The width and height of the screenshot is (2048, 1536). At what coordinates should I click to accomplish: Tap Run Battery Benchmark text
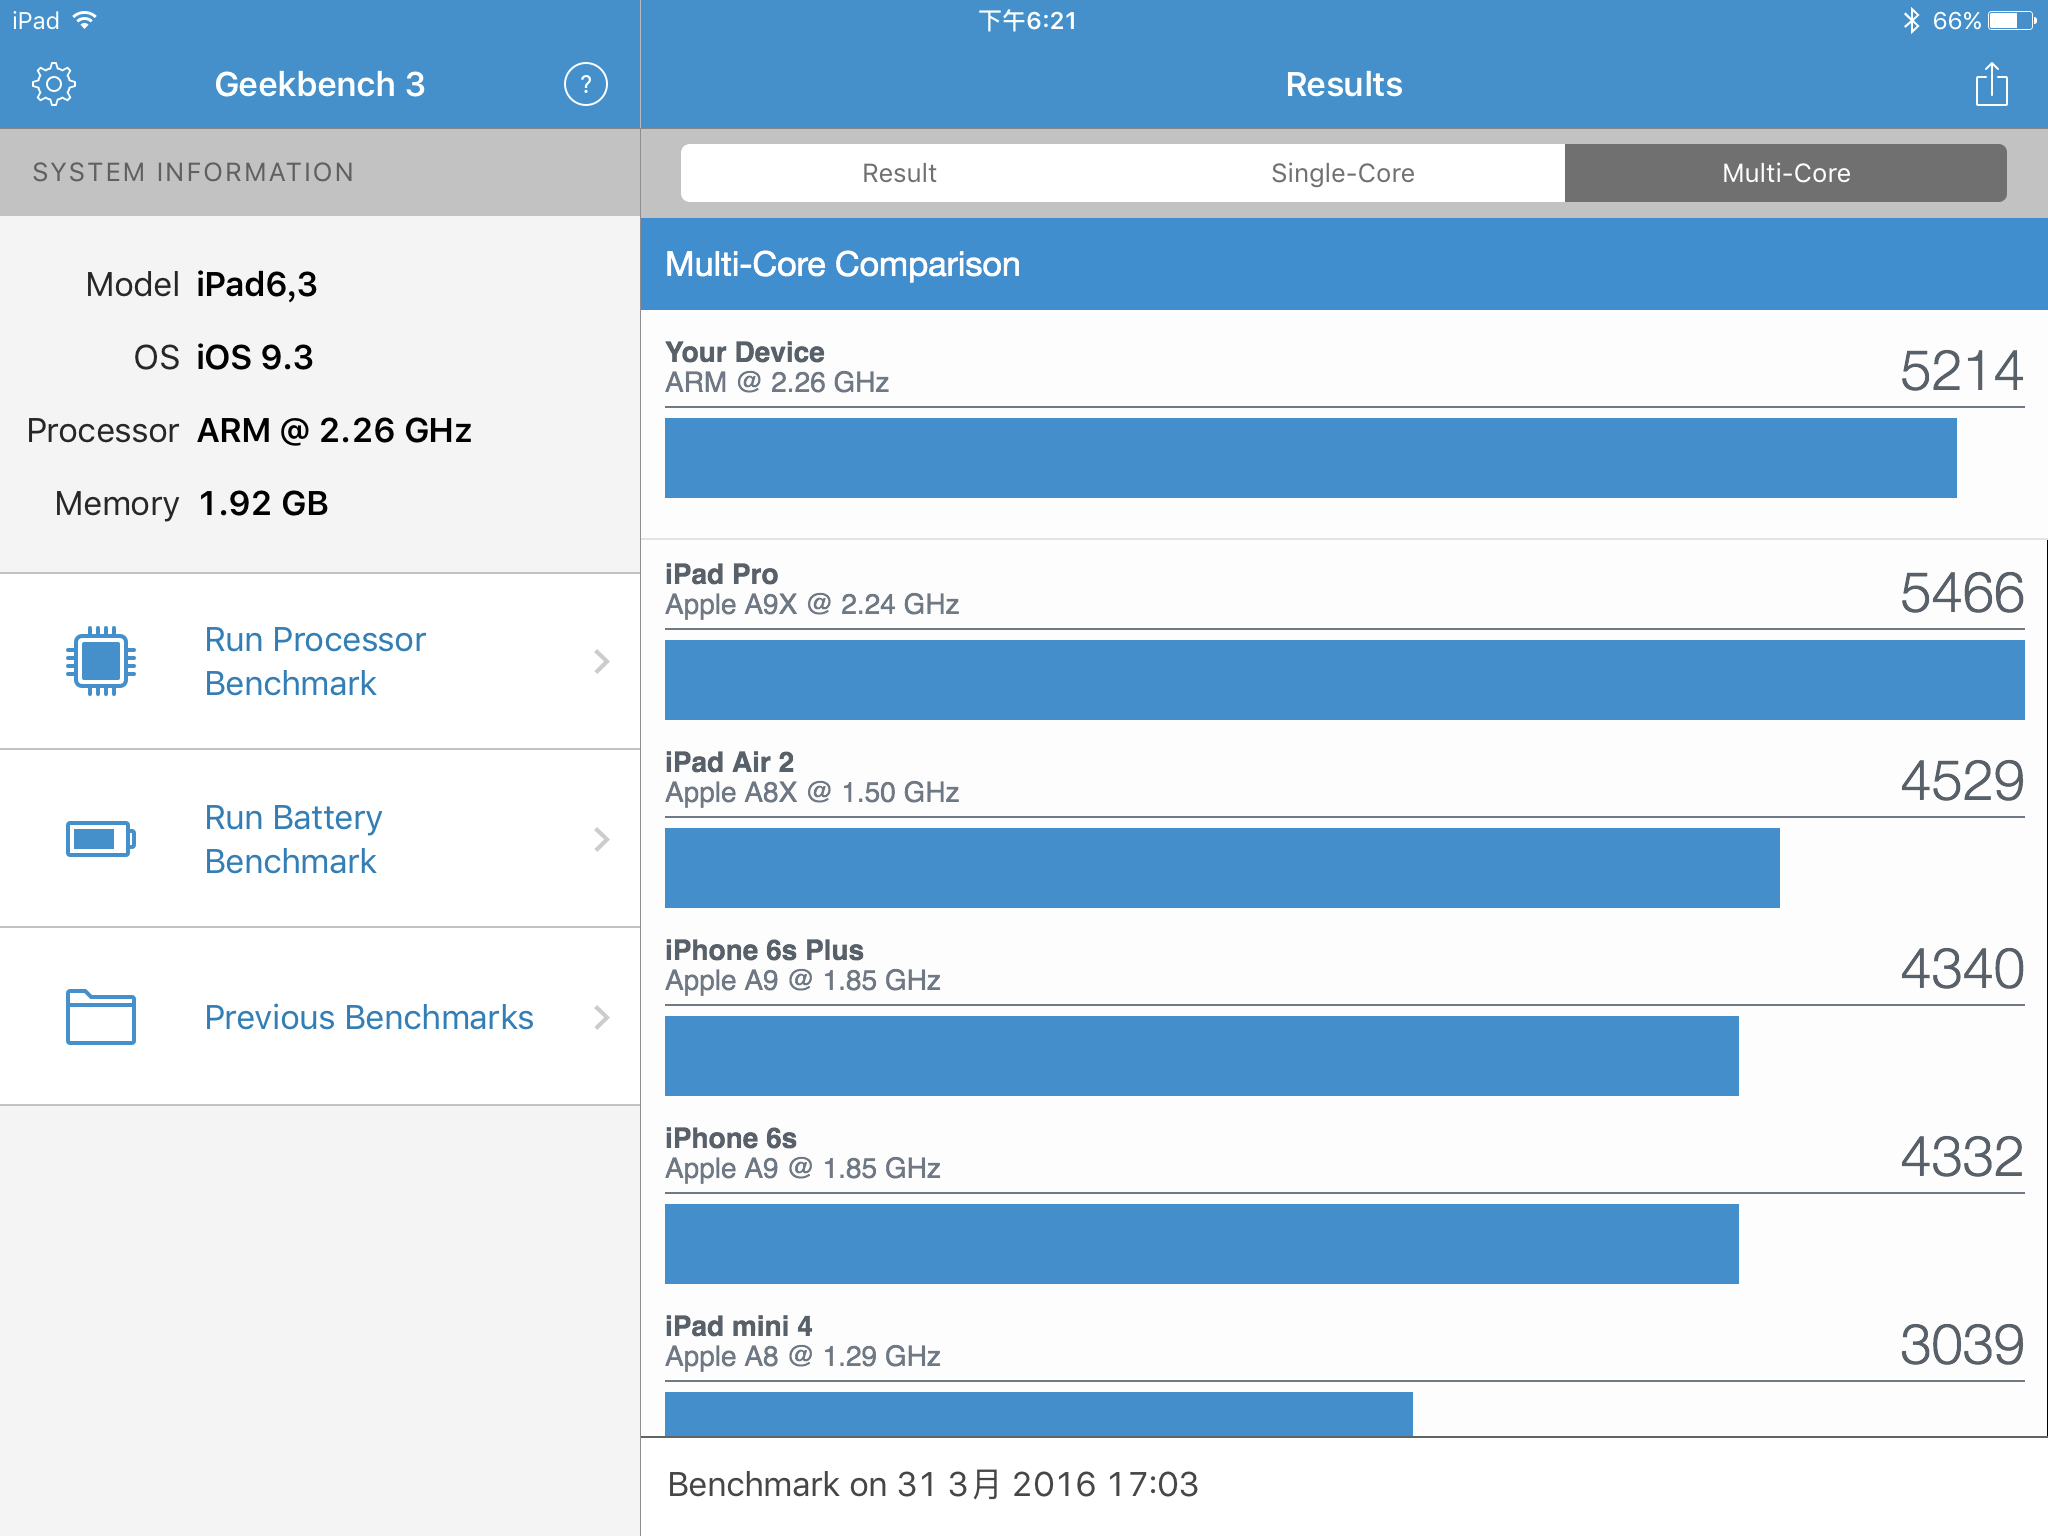click(x=293, y=839)
